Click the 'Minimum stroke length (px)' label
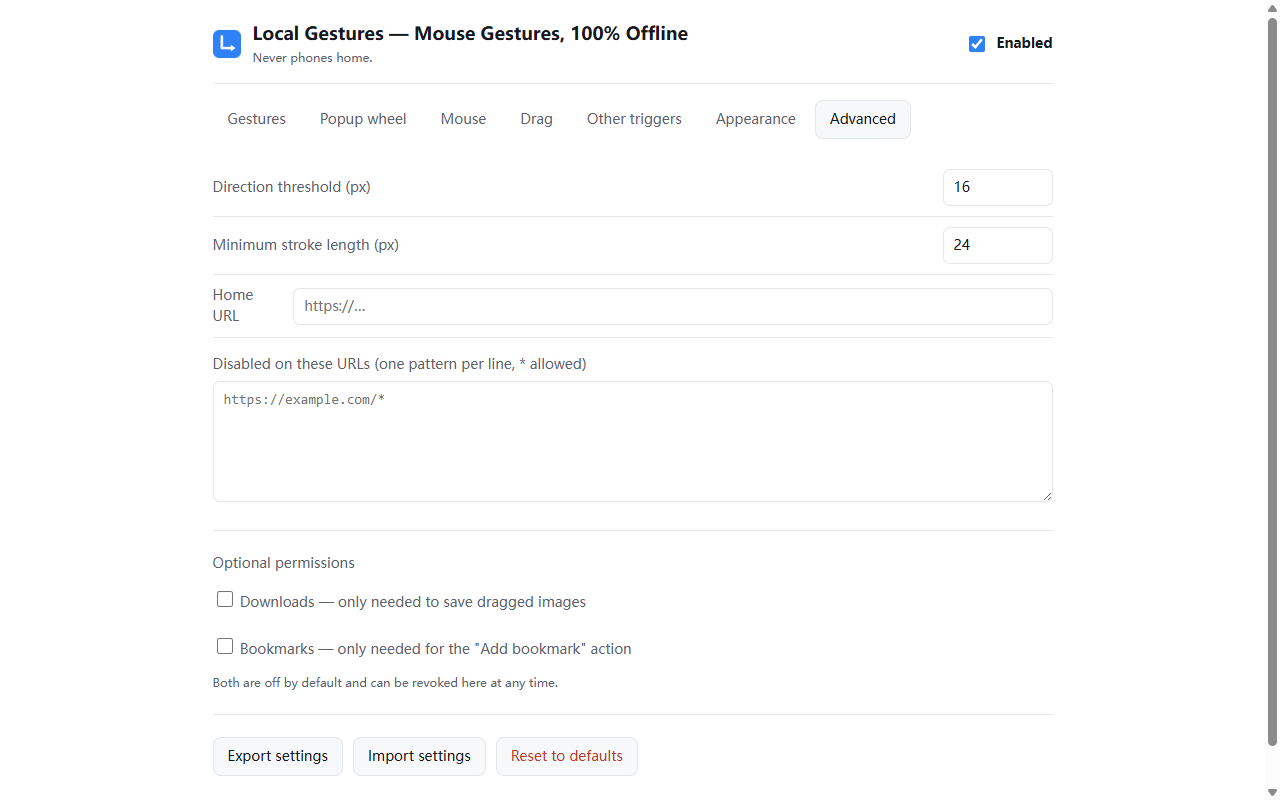 tap(306, 245)
